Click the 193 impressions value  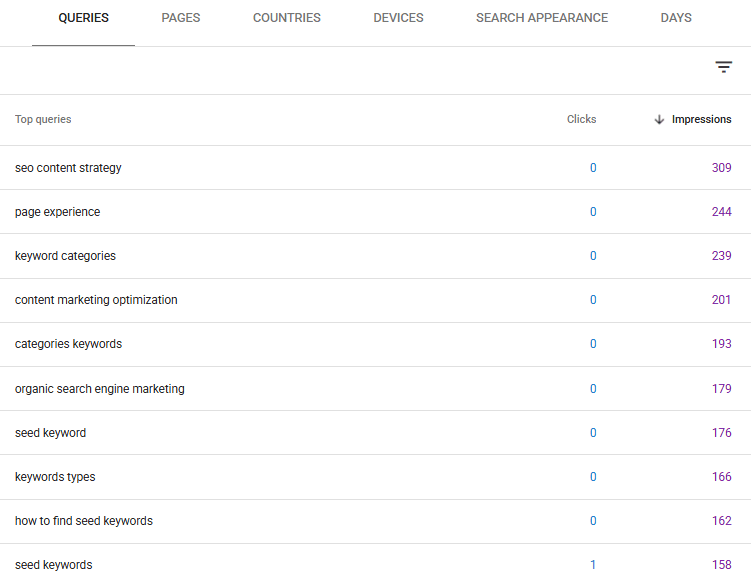click(x=721, y=344)
